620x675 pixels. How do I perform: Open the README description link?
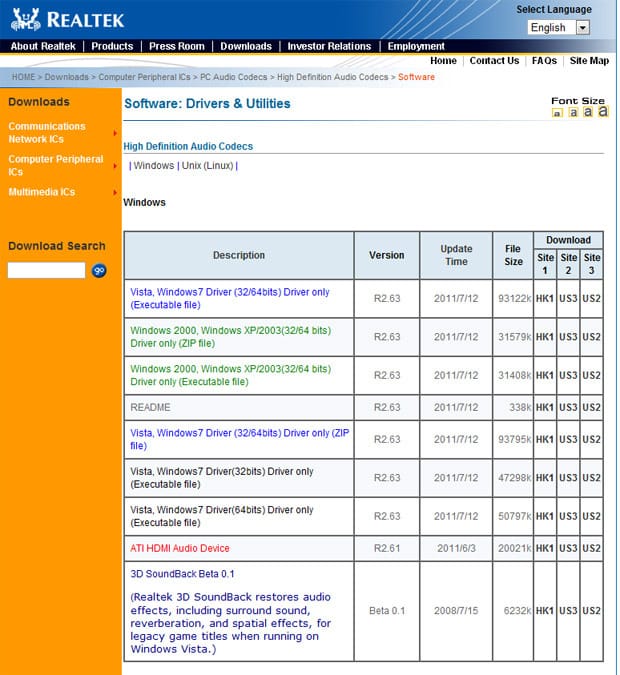point(150,407)
